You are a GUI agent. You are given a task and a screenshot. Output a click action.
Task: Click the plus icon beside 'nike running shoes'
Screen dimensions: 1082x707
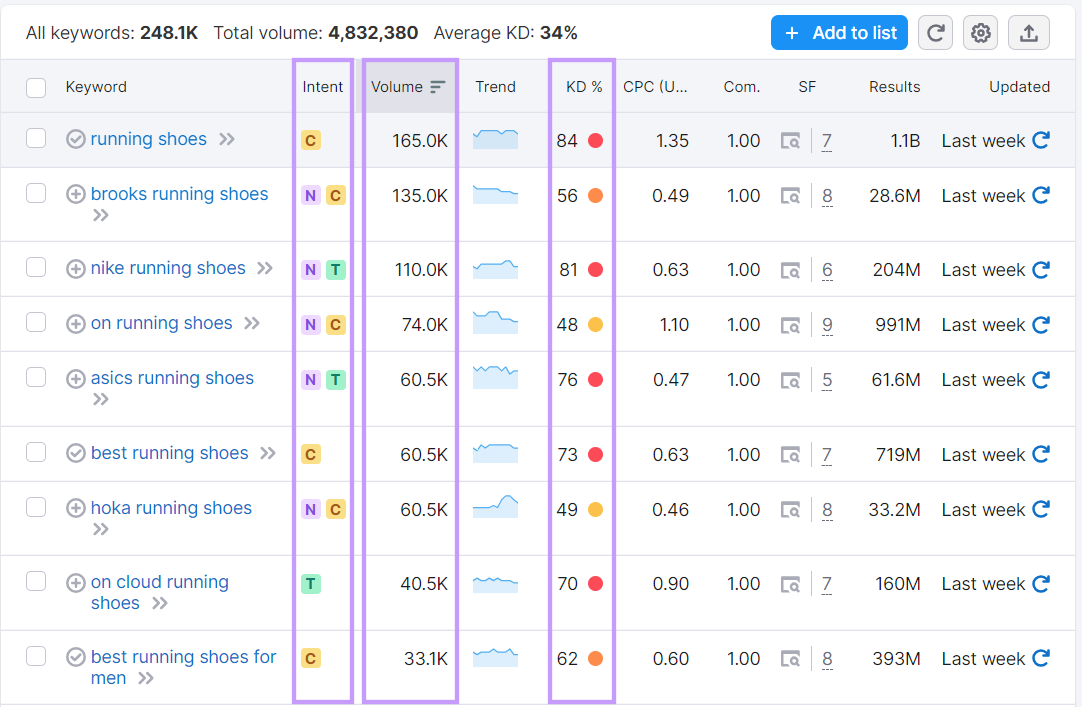[x=75, y=268]
